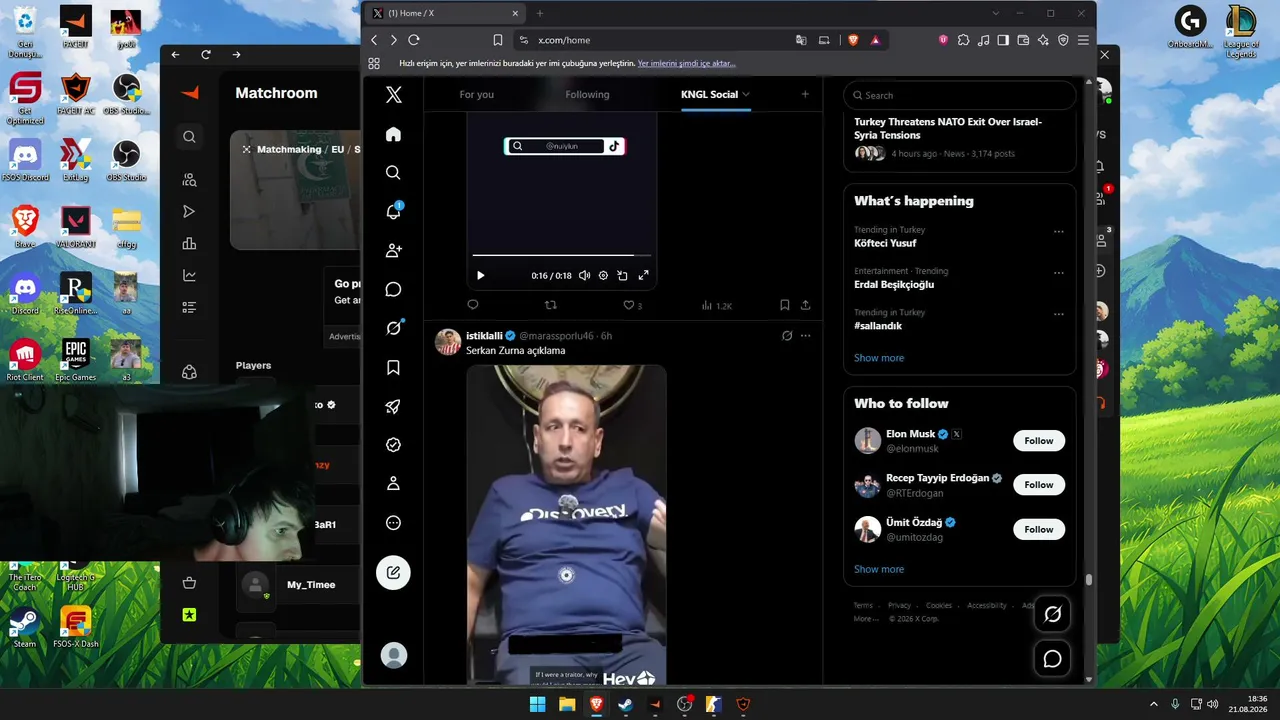The height and width of the screenshot is (720, 1280).
Task: Open the Köfteci Yusuf trending topic
Action: [x=885, y=243]
